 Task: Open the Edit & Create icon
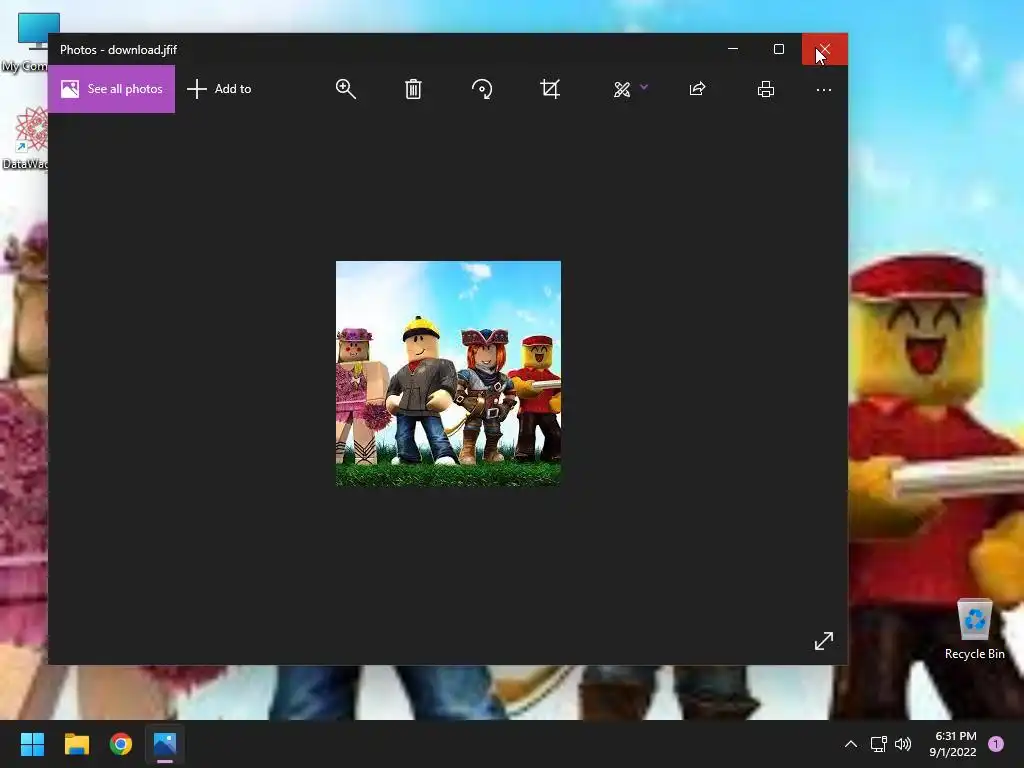click(x=622, y=89)
